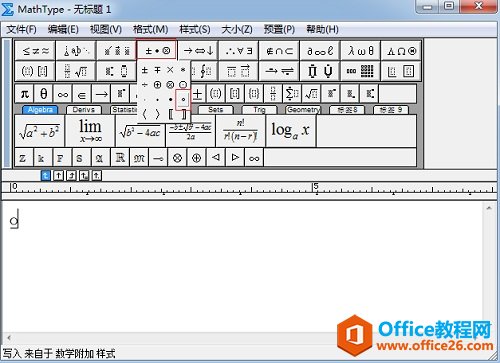Insert the division sign from palette
Screen dimensions: 500x363
tap(145, 85)
